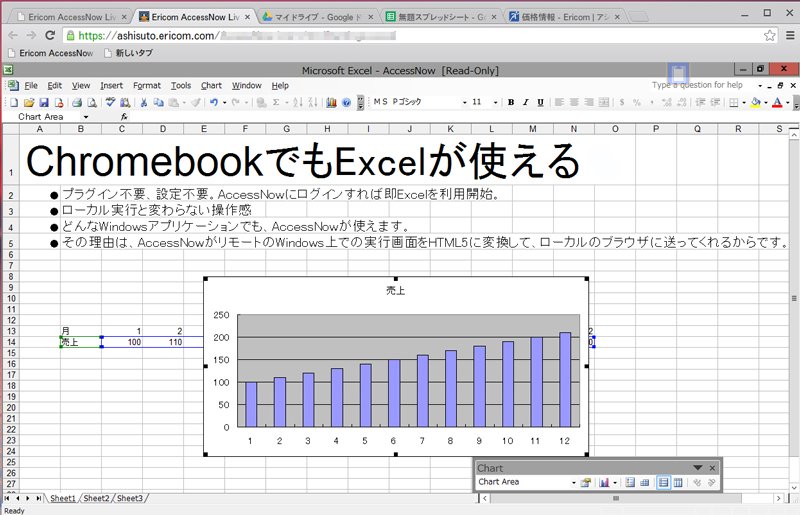
Task: Click the Fill Color paint bucket swatch
Action: 756,103
